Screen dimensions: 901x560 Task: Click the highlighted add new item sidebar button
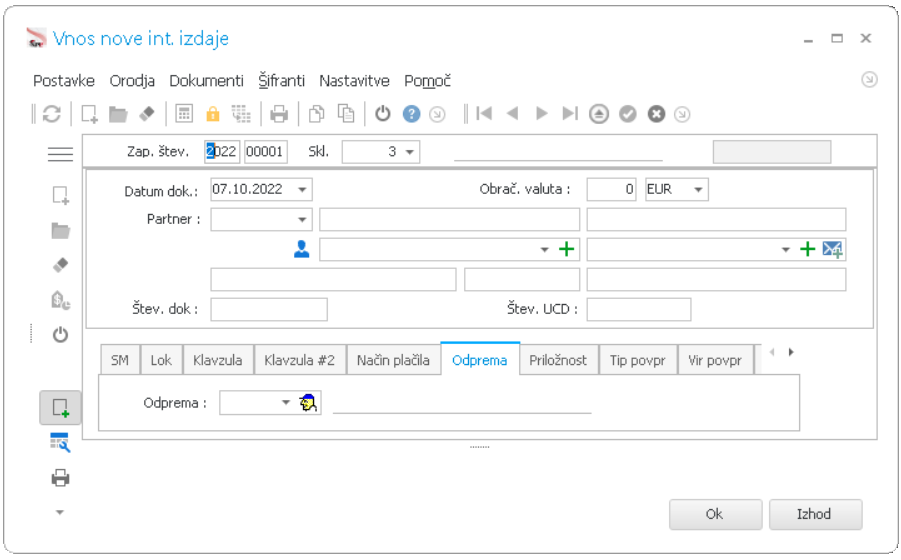[x=60, y=408]
